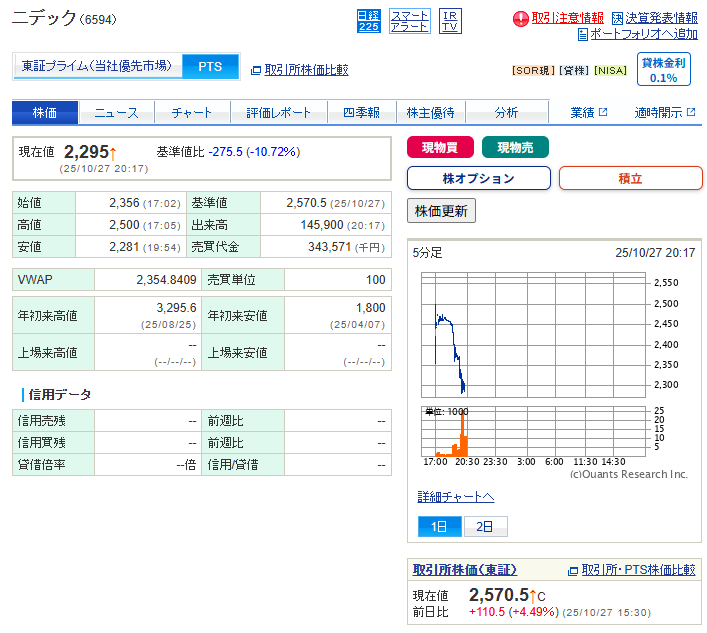Click 売買代金 value 343,571
The height and width of the screenshot is (633, 707).
[x=329, y=247]
